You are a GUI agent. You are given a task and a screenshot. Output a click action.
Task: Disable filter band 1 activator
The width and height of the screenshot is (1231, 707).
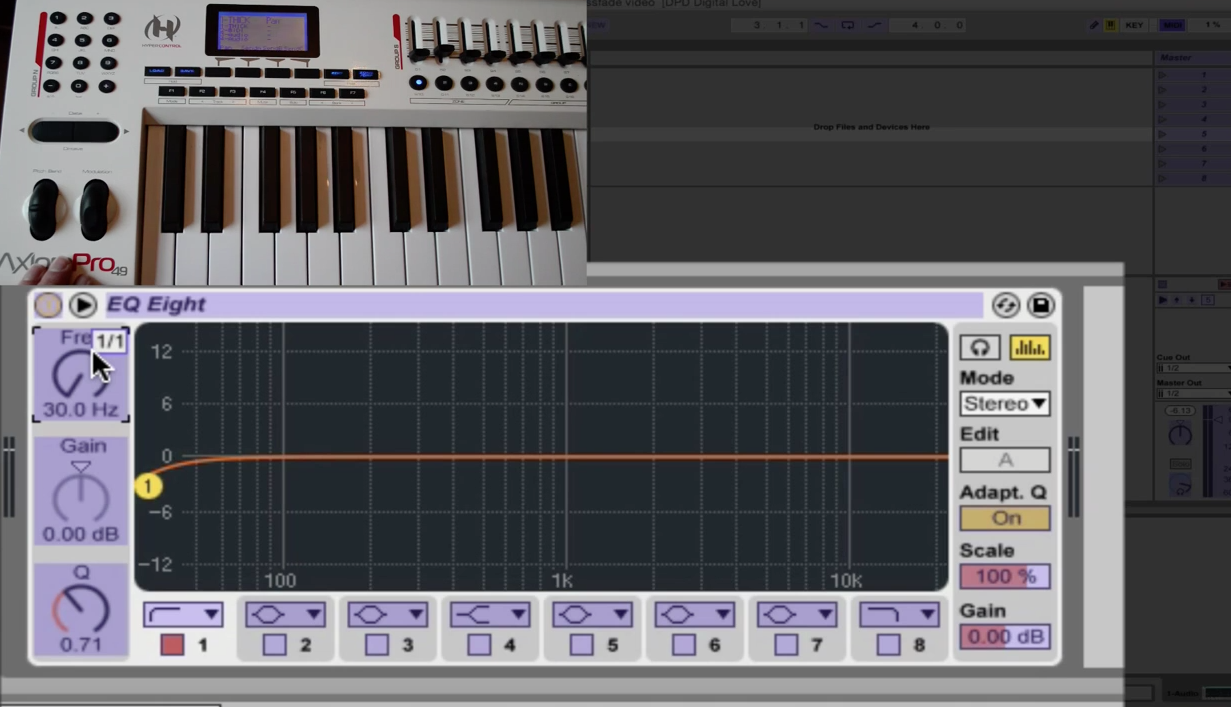172,645
